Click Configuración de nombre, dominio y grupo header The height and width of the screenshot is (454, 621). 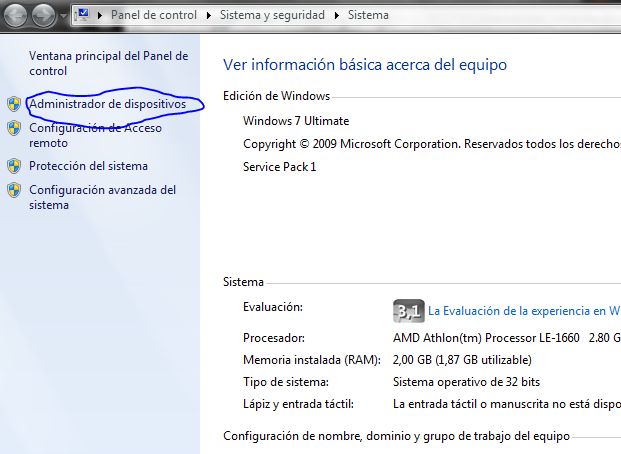(x=396, y=436)
